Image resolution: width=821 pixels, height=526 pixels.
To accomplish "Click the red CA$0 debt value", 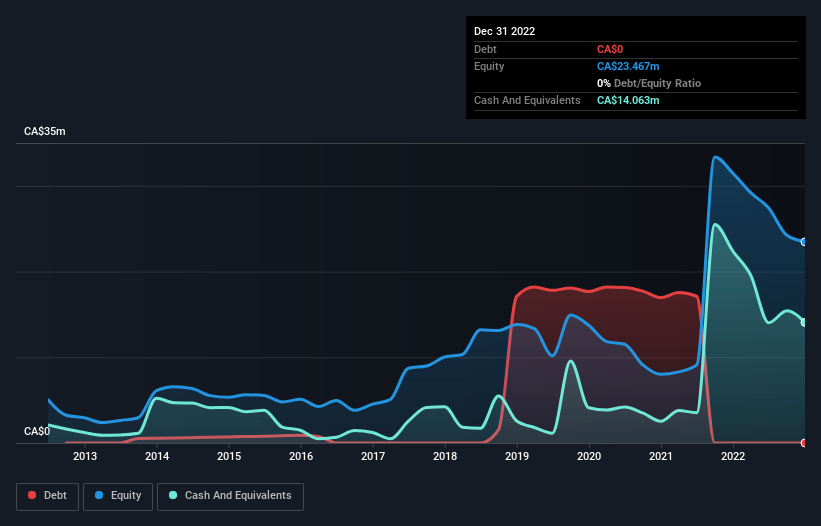I will 610,49.
